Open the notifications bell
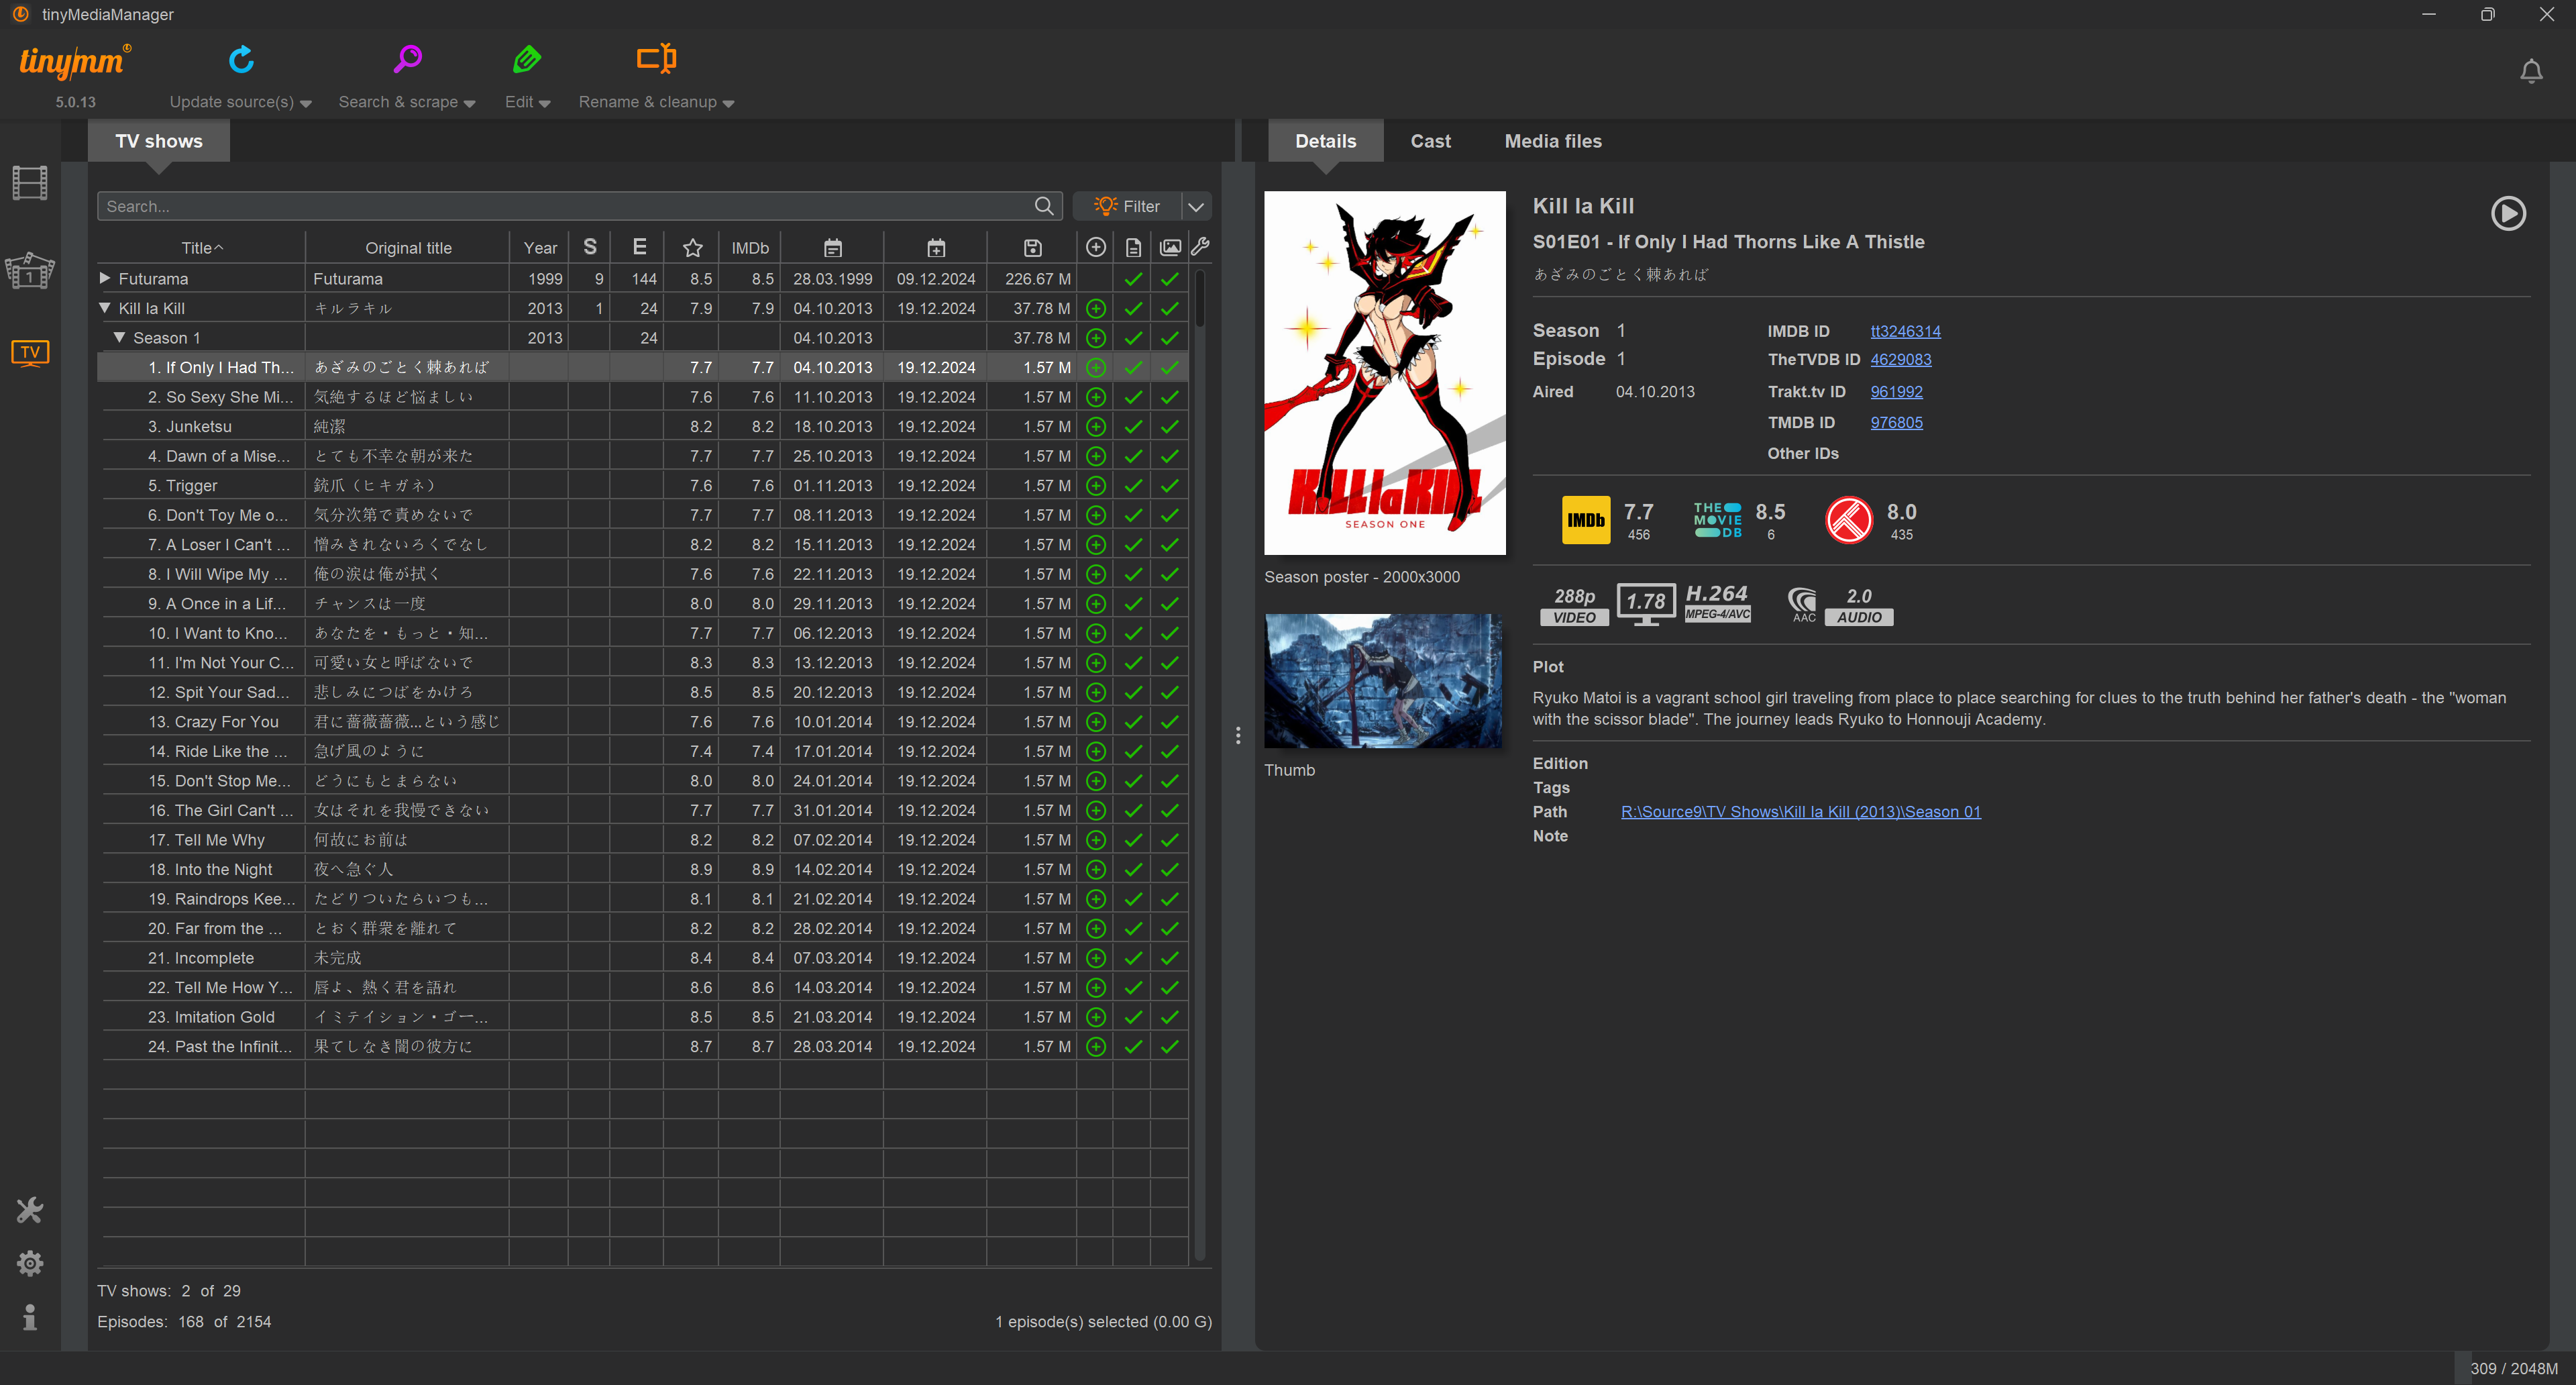 click(2531, 72)
